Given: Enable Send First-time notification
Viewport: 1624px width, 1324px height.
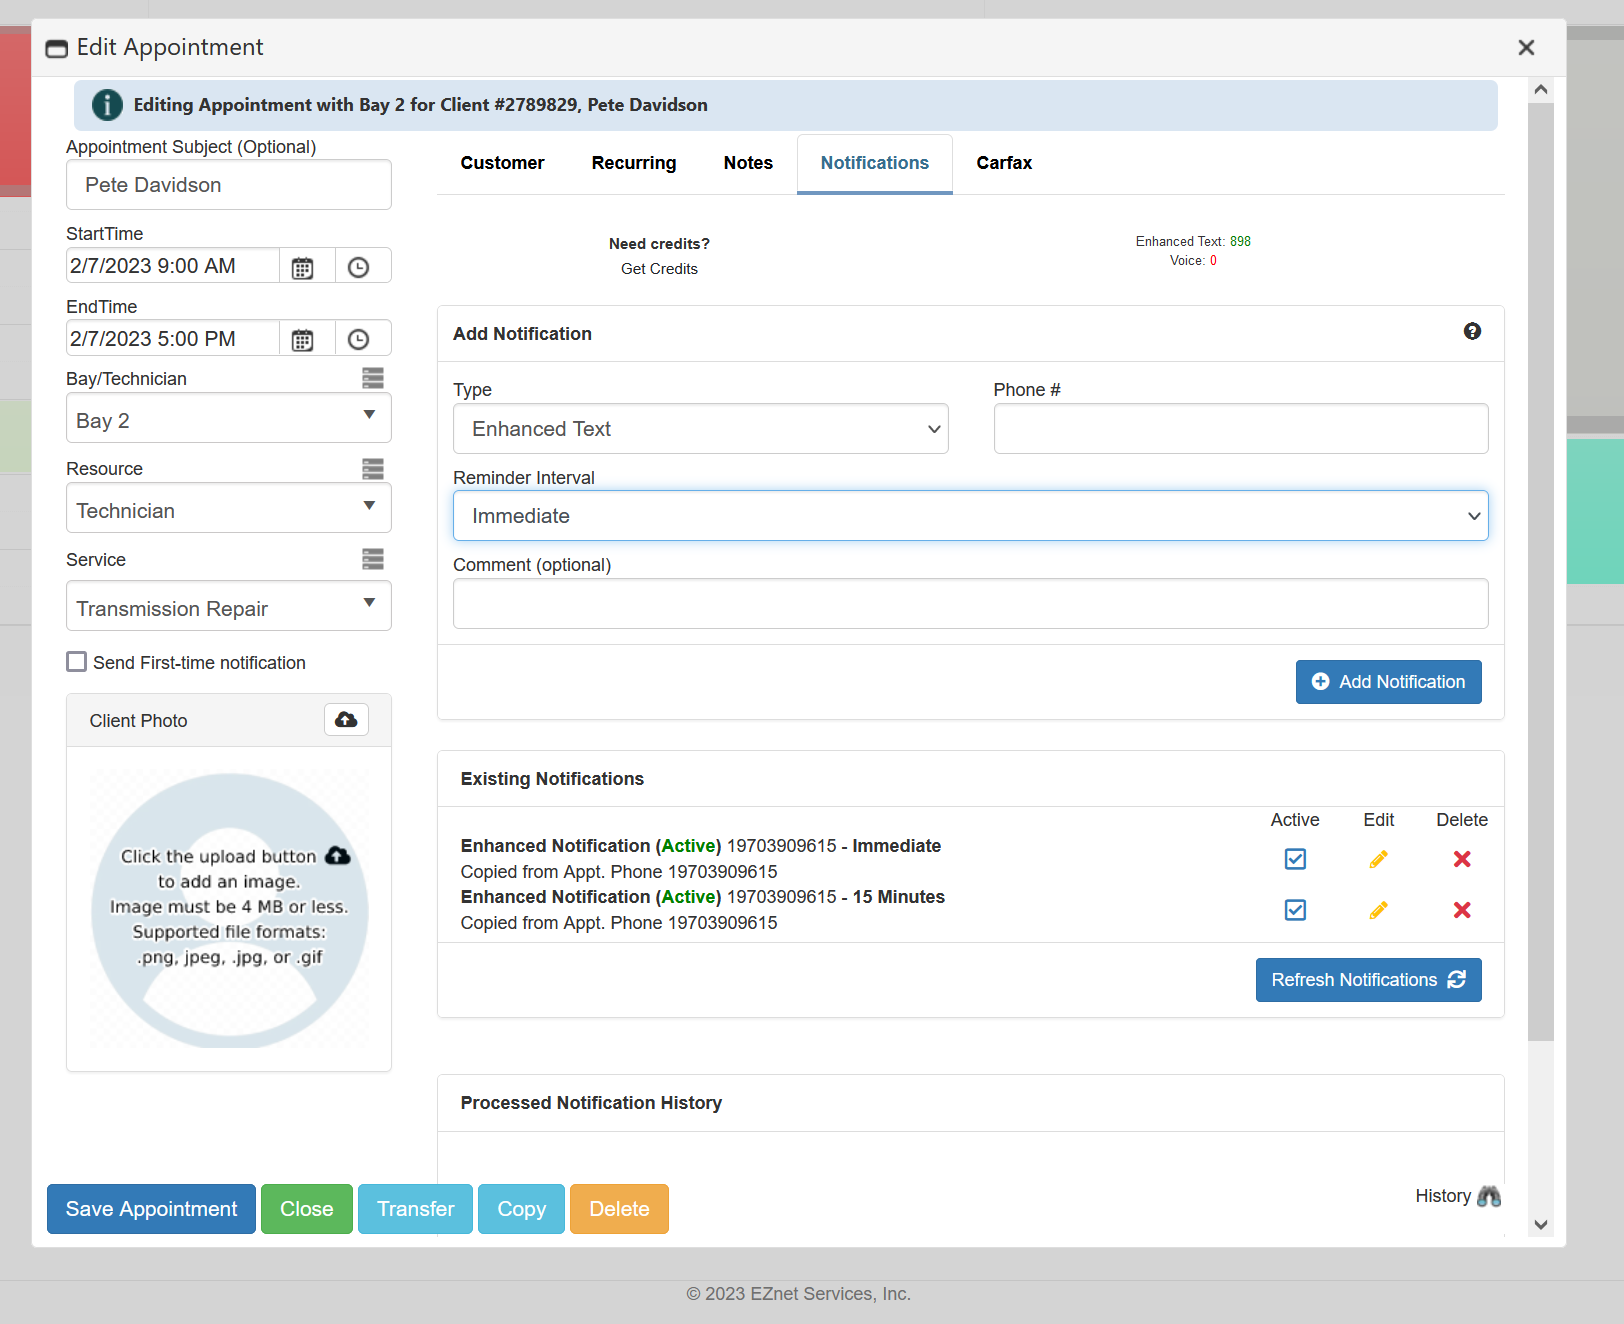Looking at the screenshot, I should pos(76,661).
